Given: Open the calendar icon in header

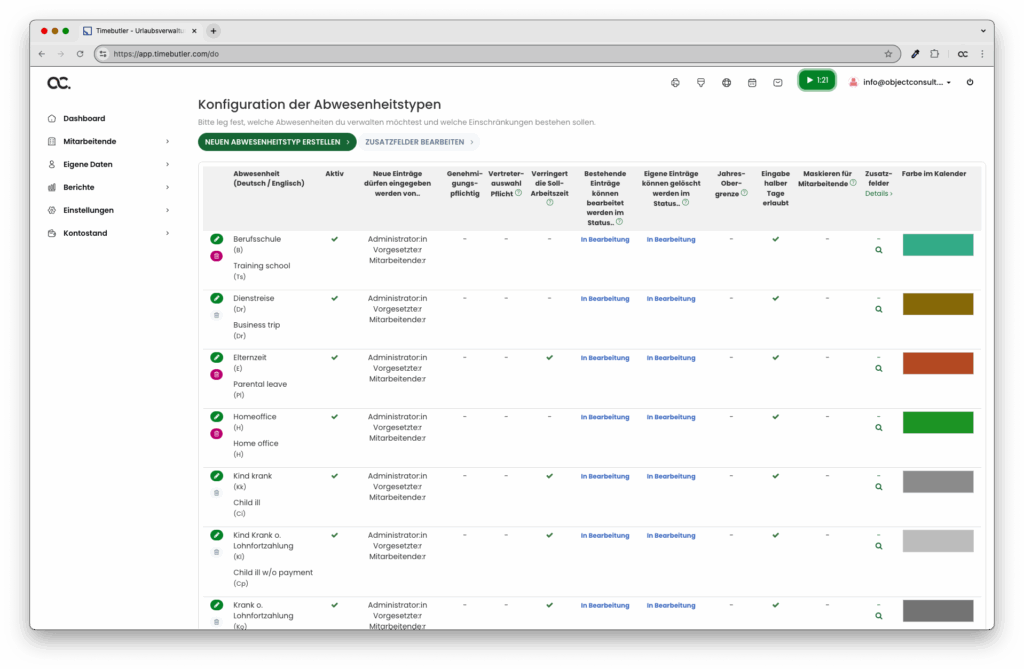Looking at the screenshot, I should point(752,82).
